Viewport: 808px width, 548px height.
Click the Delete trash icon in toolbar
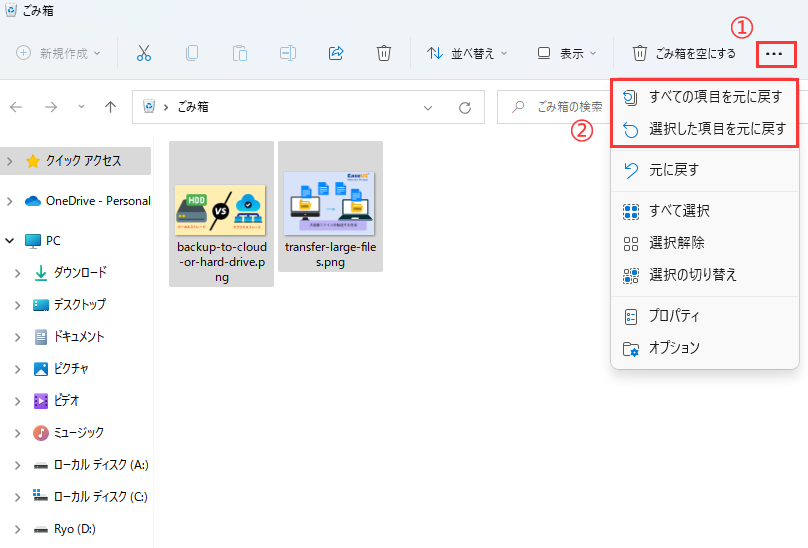coord(384,53)
